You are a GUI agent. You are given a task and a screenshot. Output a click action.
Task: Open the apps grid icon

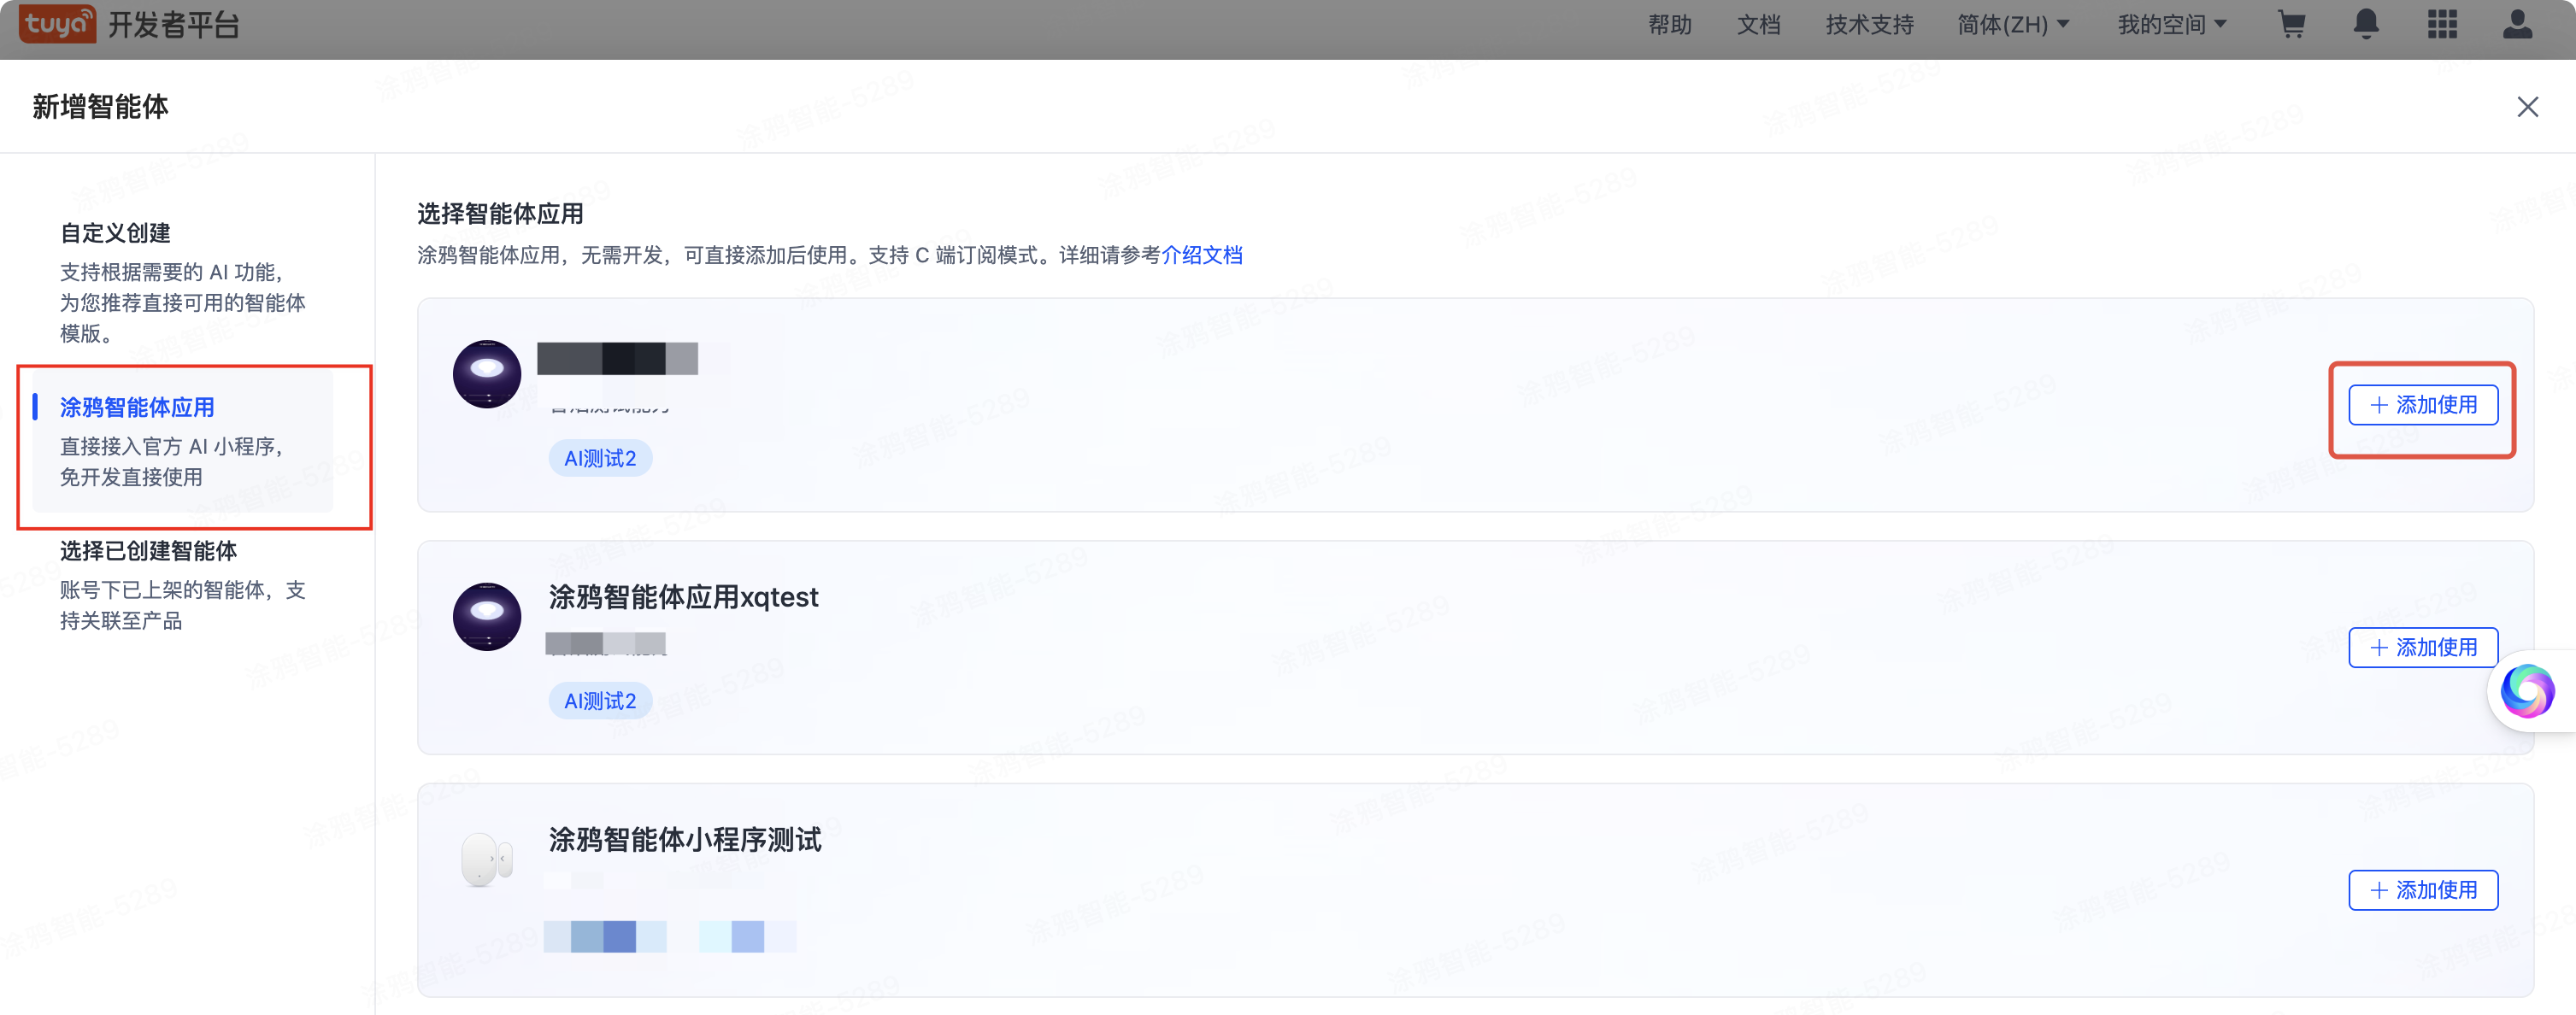point(2442,24)
